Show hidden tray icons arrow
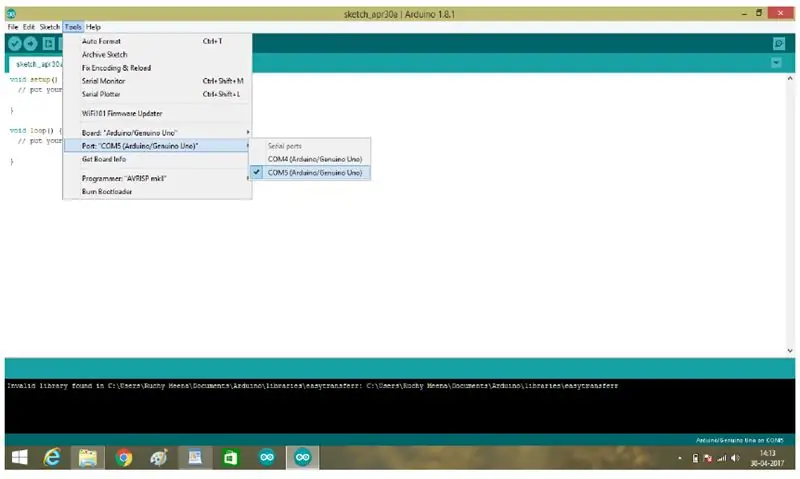 point(680,458)
